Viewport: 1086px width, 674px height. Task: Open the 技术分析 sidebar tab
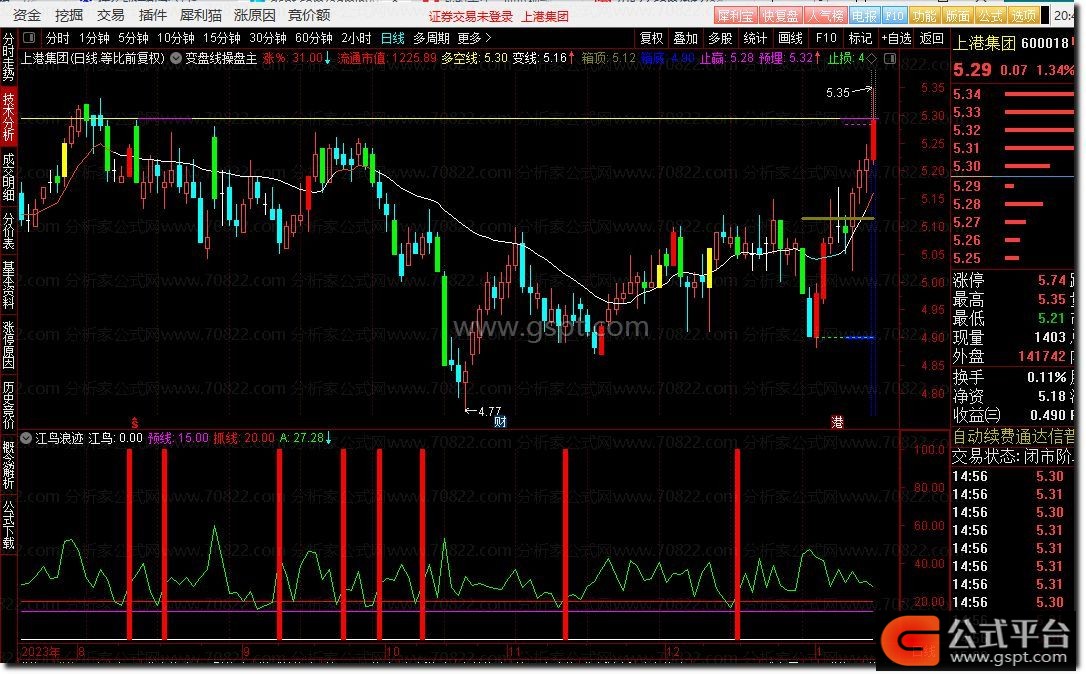point(8,116)
